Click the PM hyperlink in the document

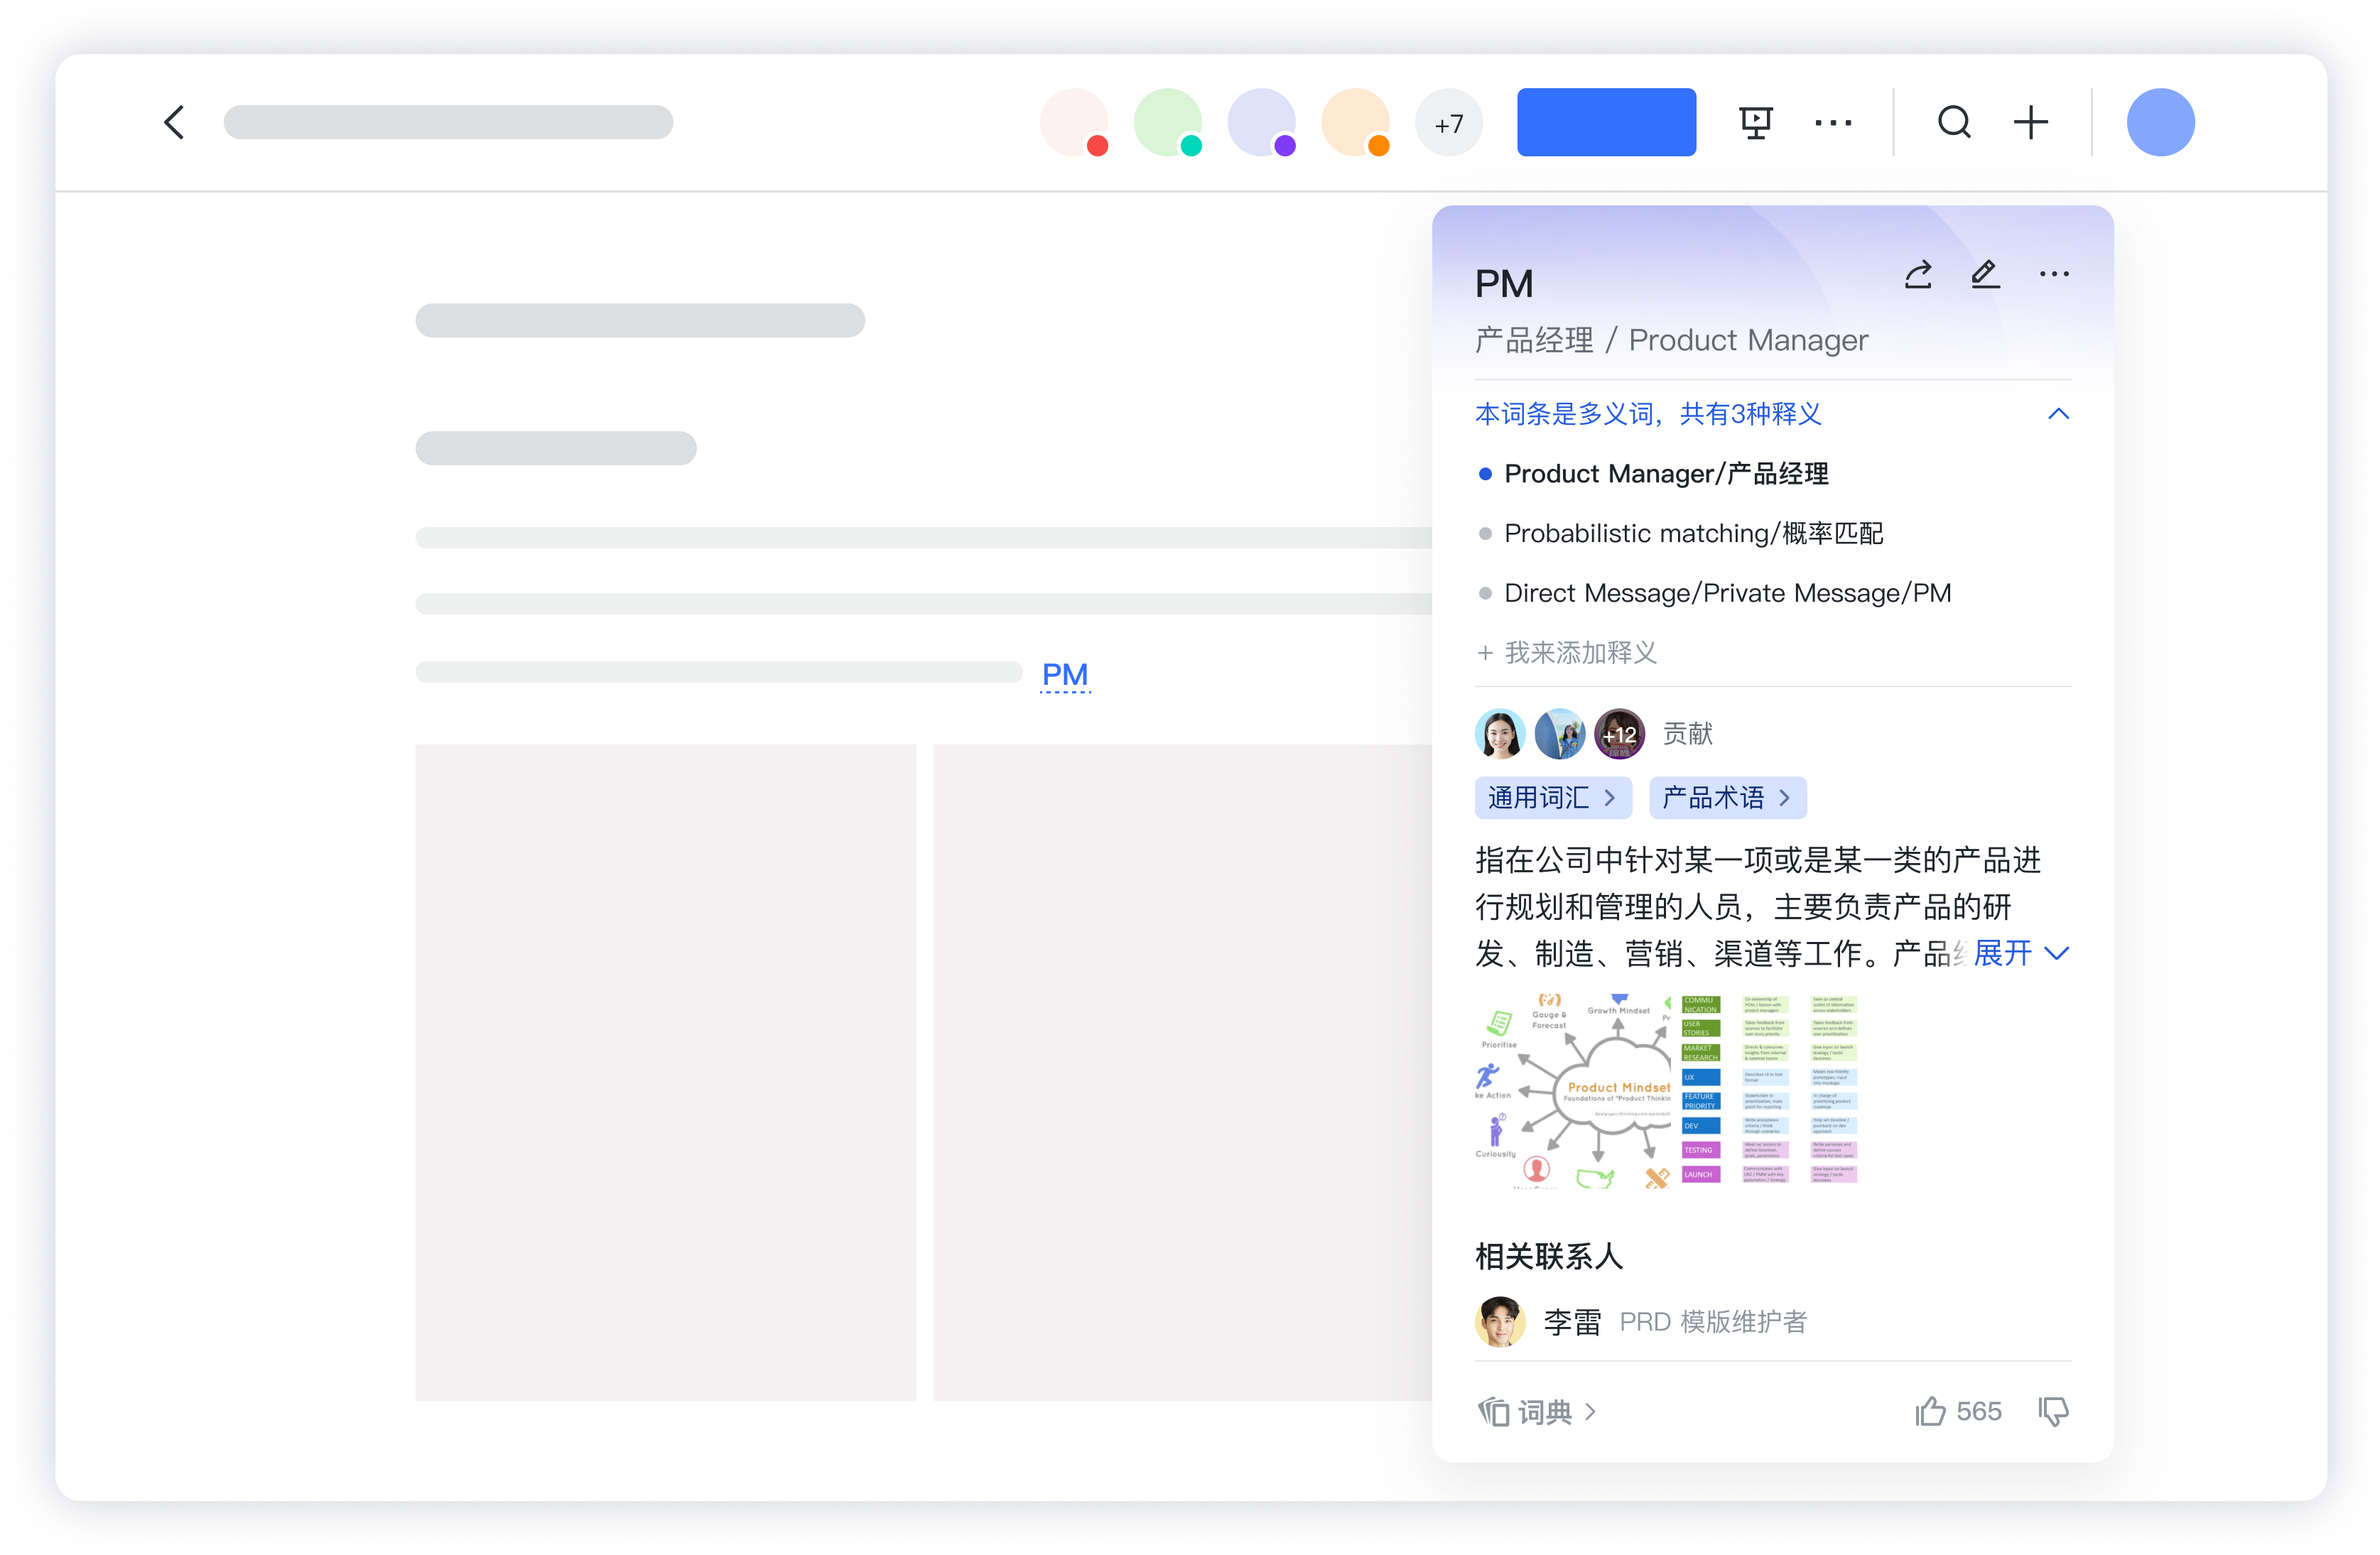pyautogui.click(x=1065, y=675)
